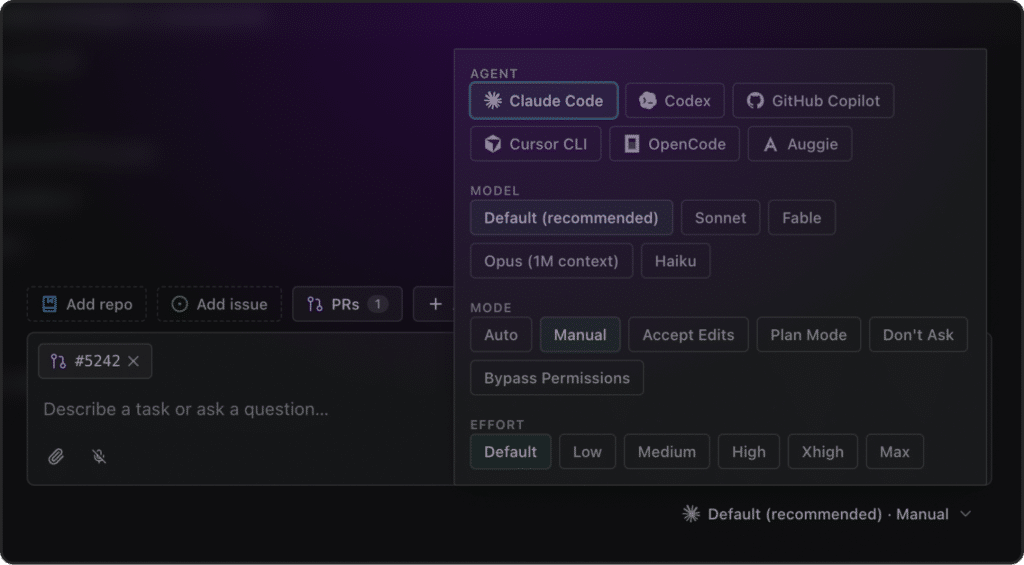Set mode to Manual

580,334
